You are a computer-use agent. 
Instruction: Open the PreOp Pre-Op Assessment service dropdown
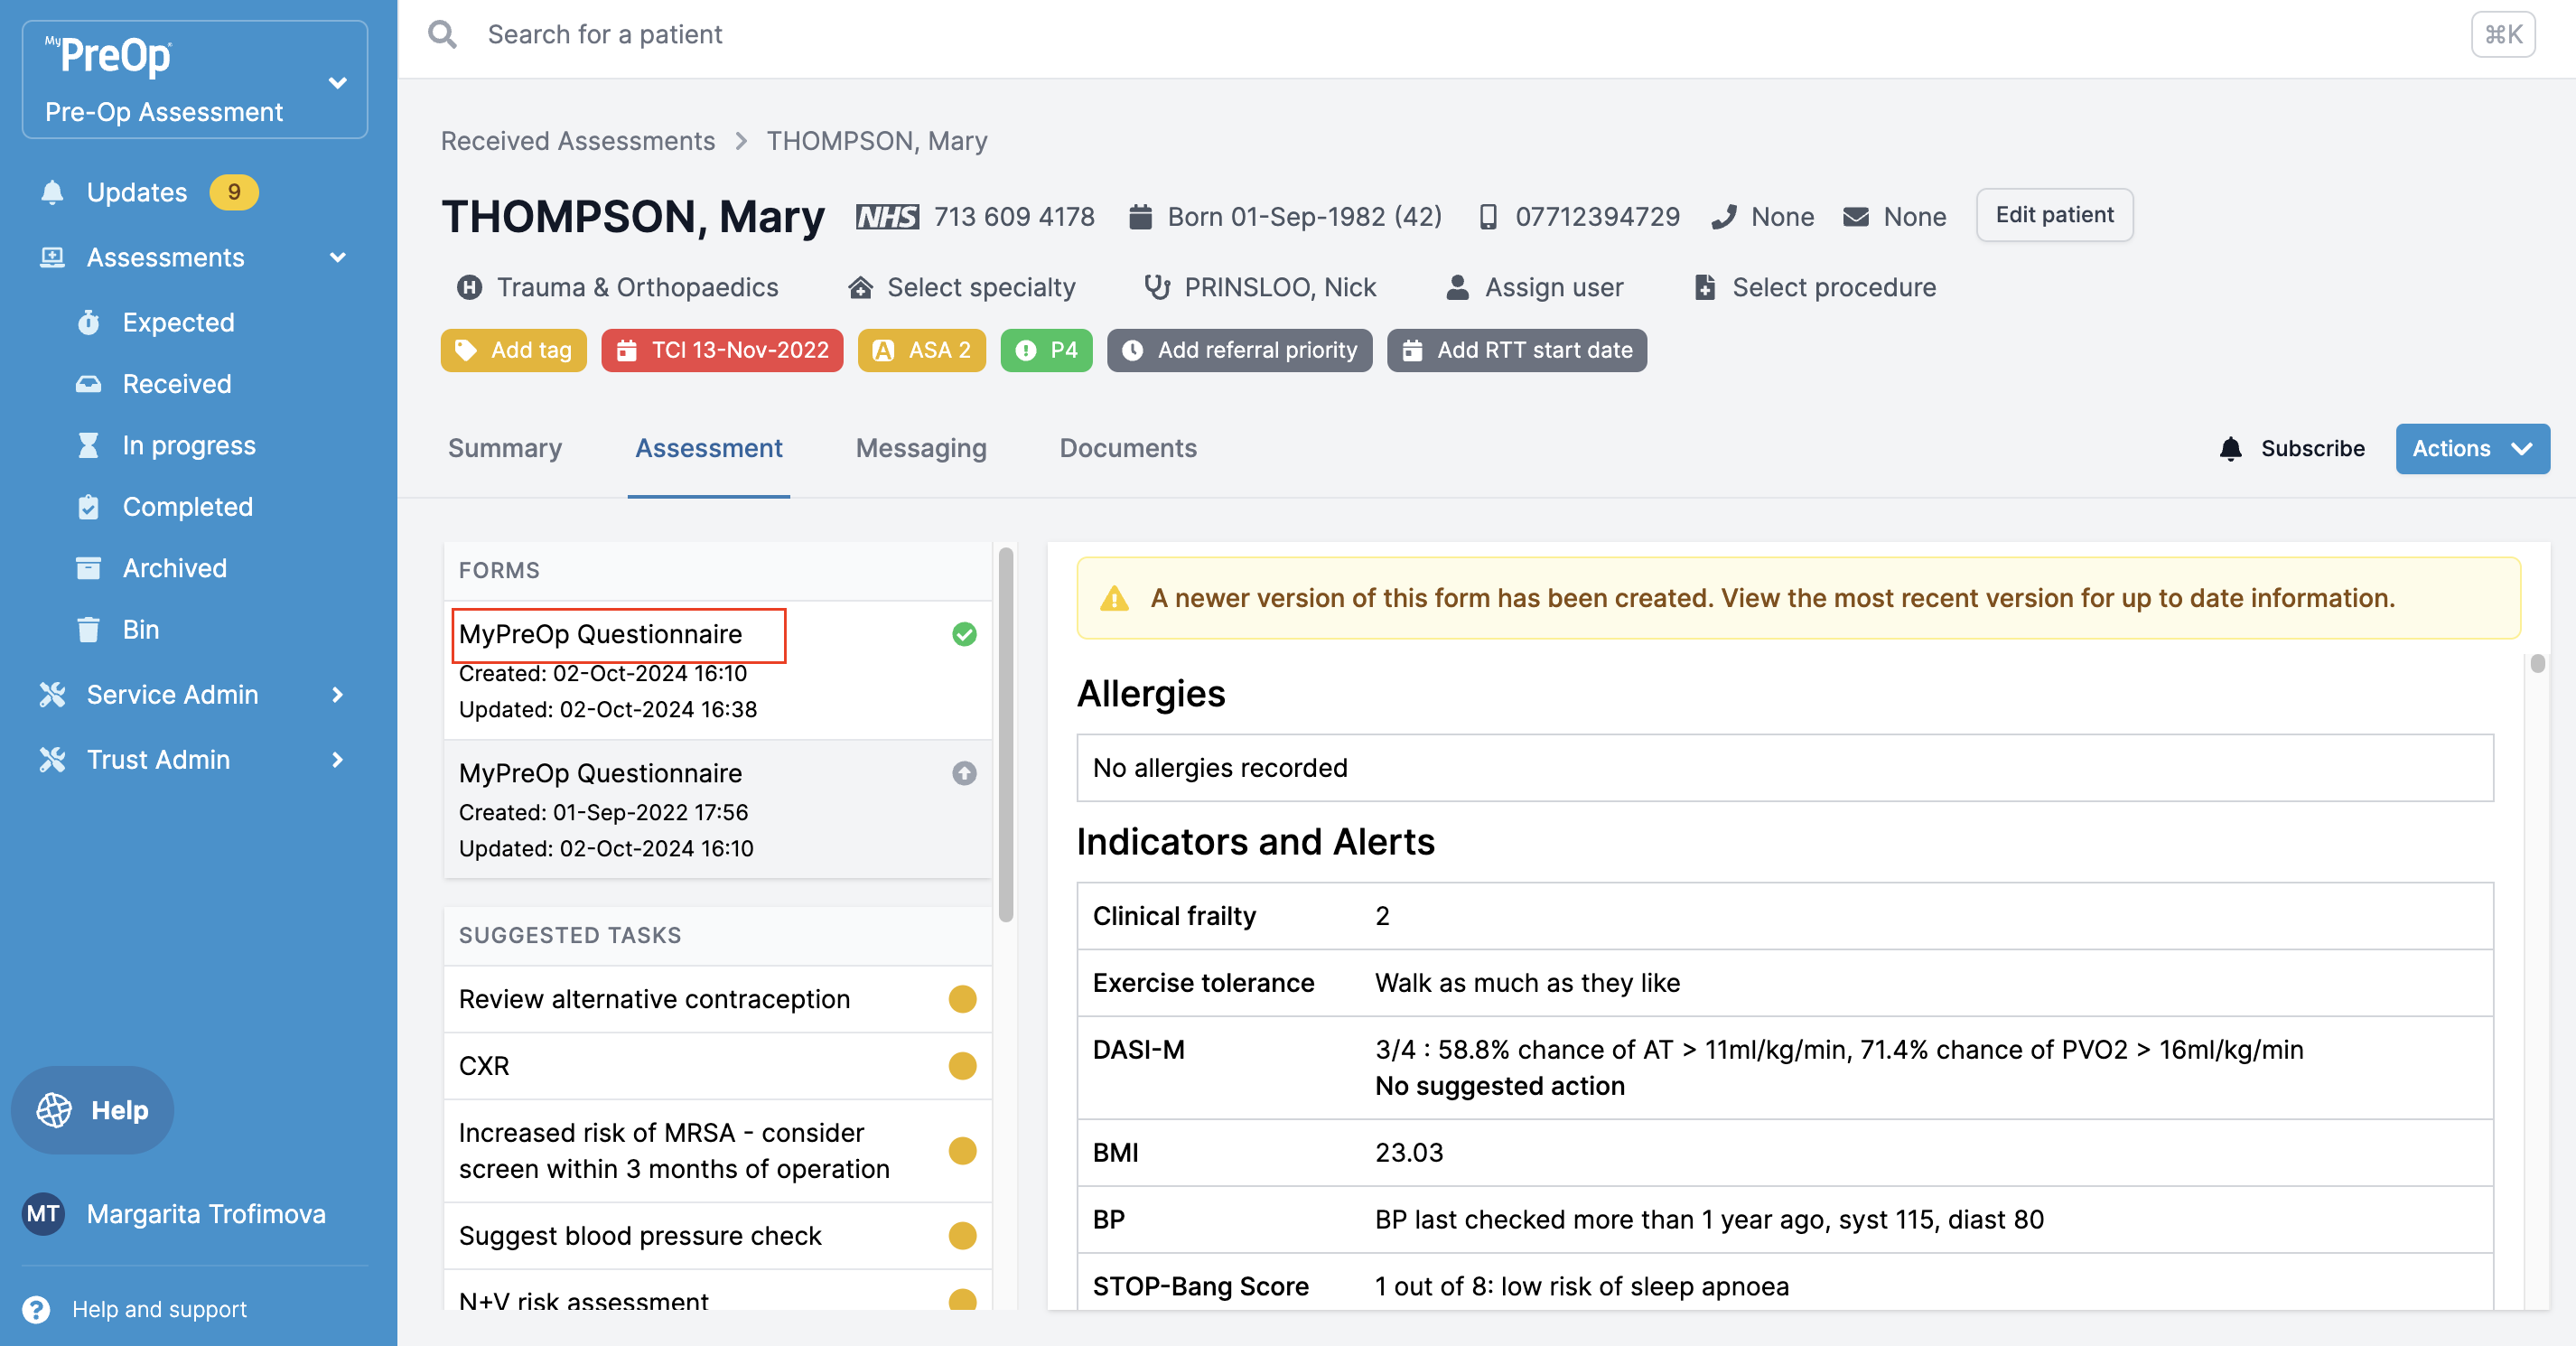click(195, 79)
